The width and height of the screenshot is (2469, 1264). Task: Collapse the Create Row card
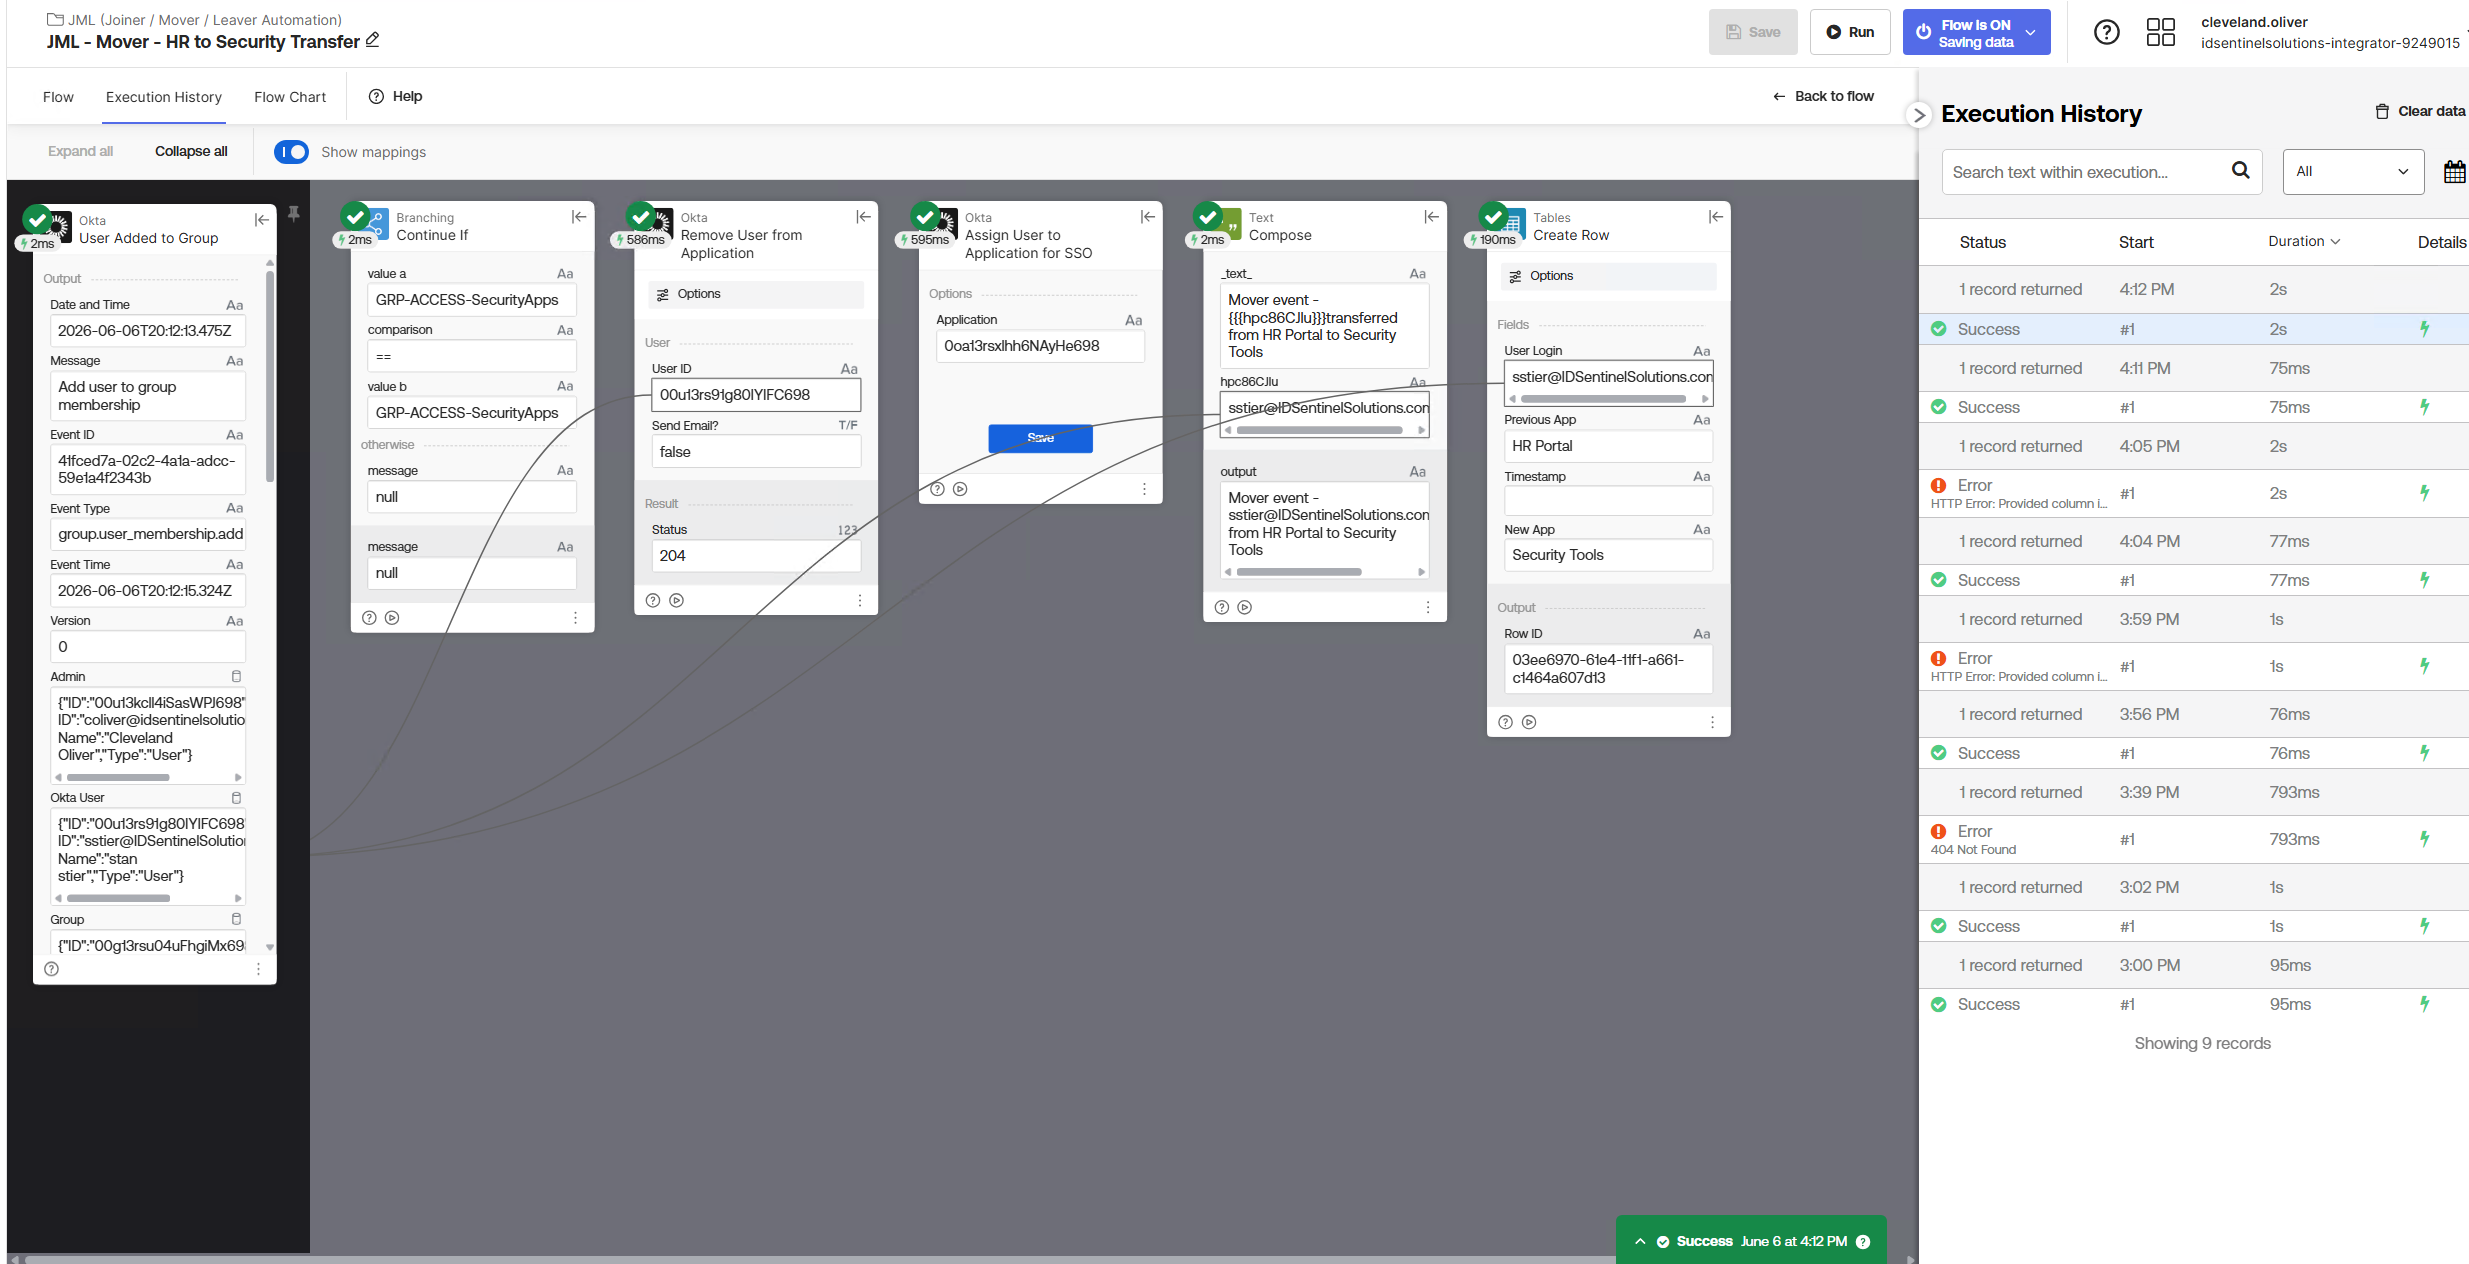(1715, 217)
